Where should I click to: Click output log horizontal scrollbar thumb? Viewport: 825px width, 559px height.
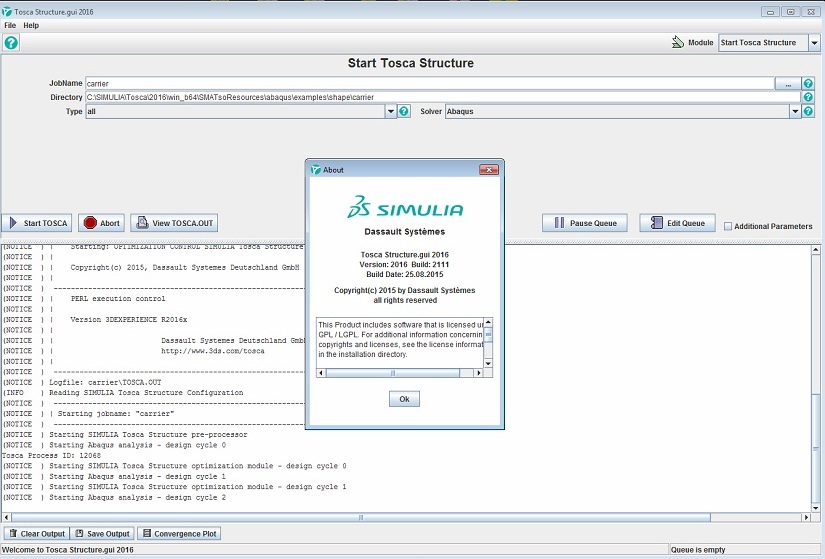[x=361, y=517]
